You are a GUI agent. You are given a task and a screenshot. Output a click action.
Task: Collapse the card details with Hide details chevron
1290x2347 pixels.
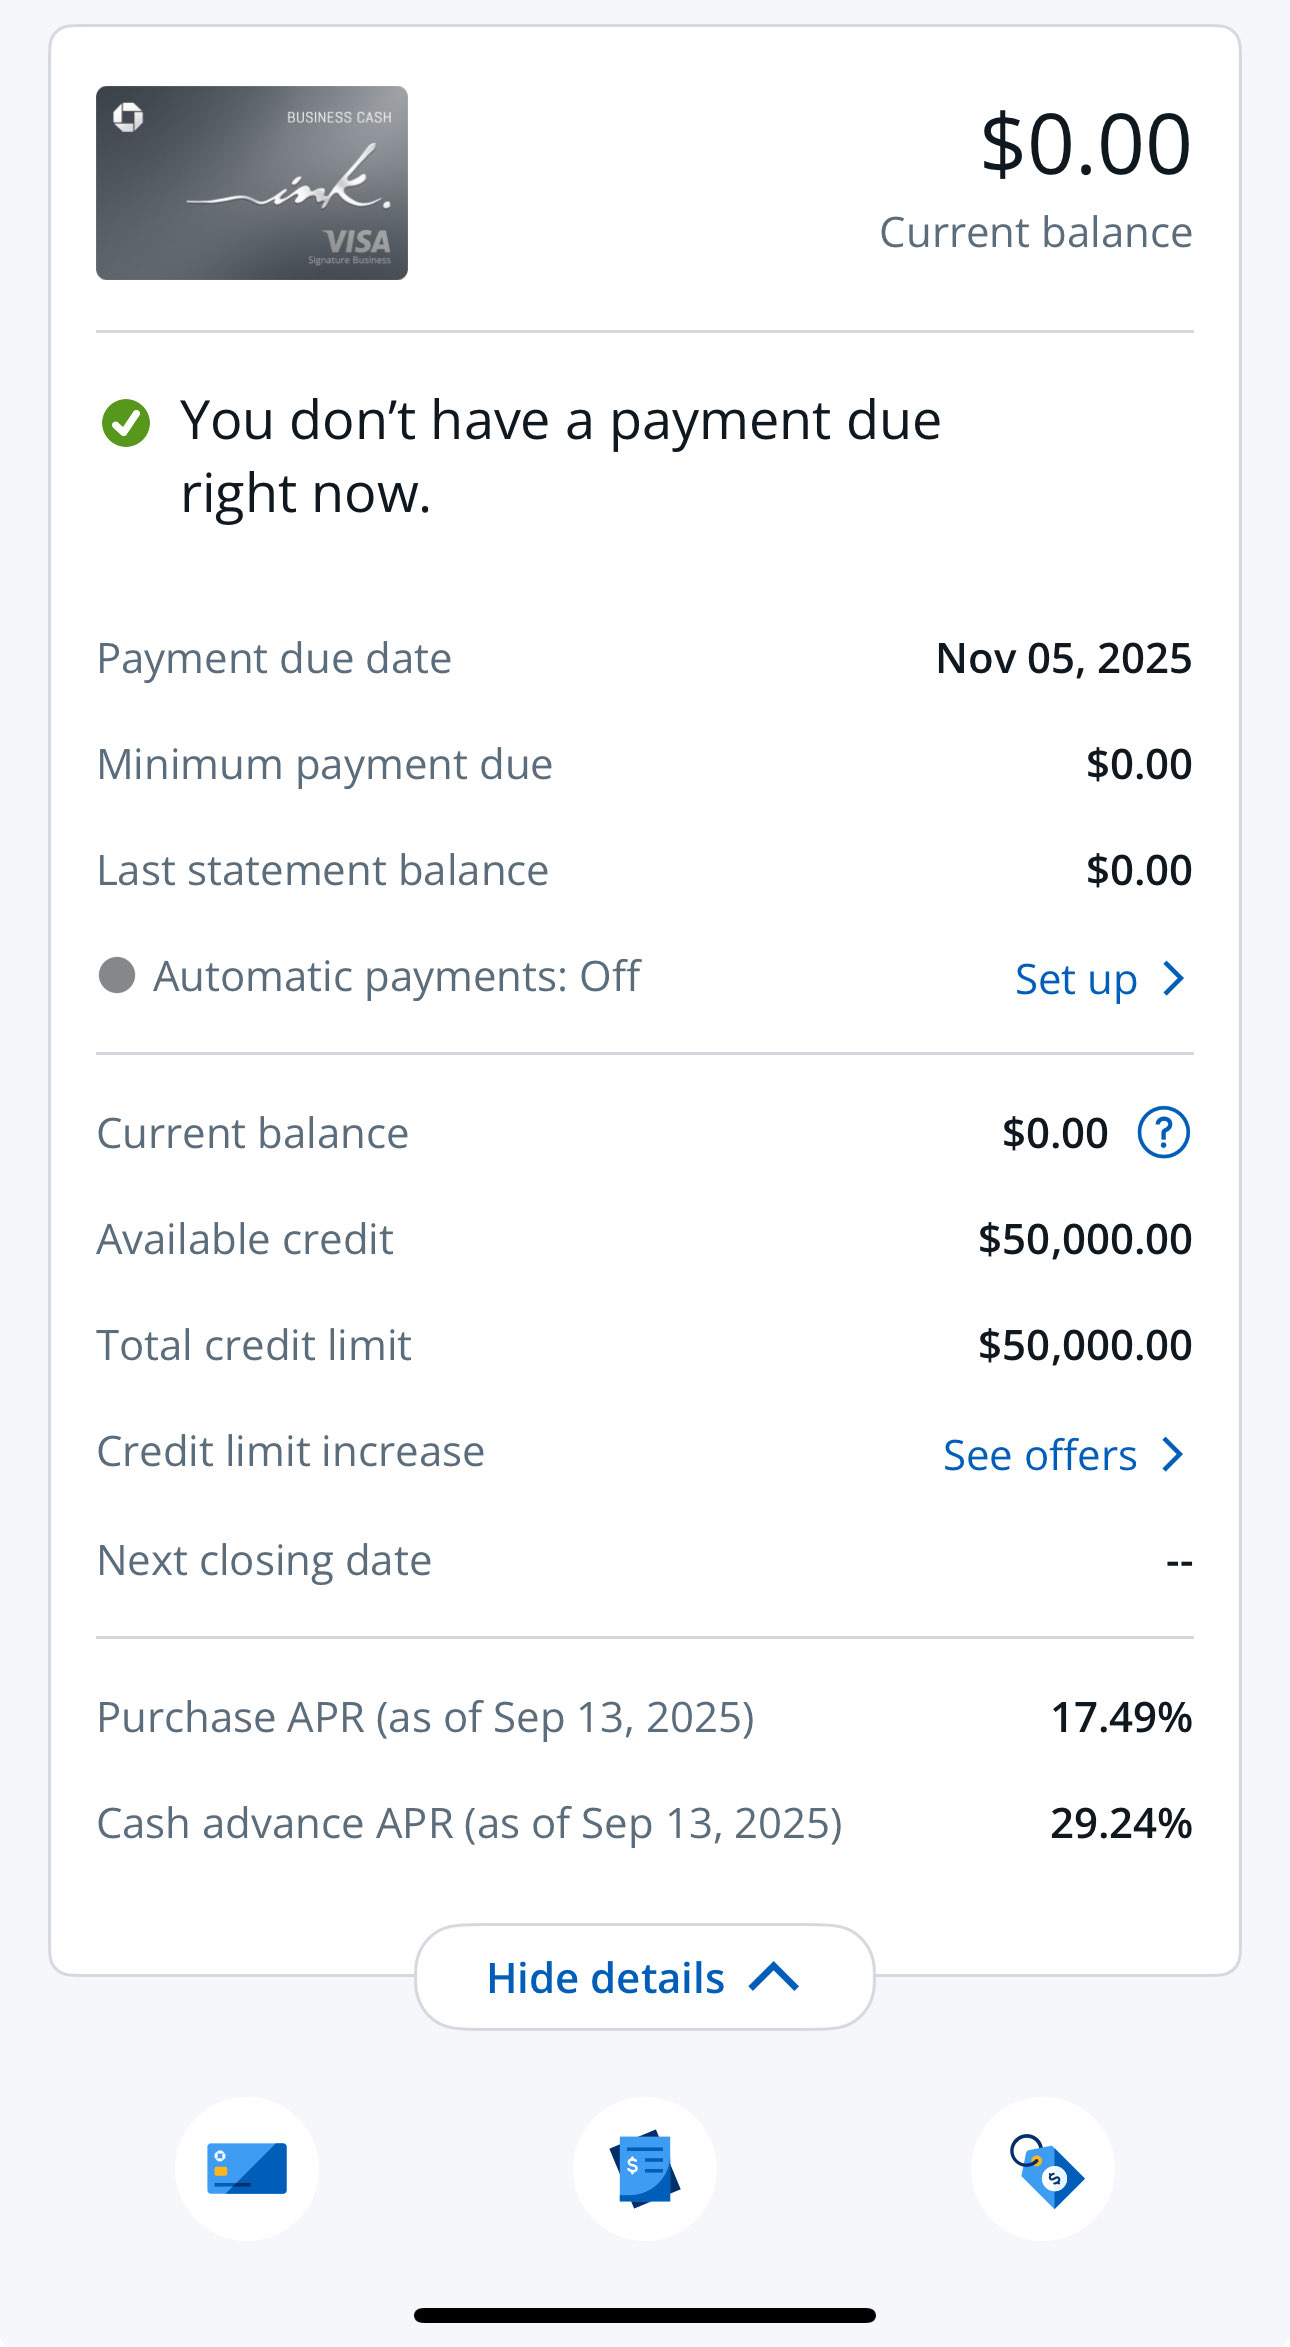point(773,1977)
